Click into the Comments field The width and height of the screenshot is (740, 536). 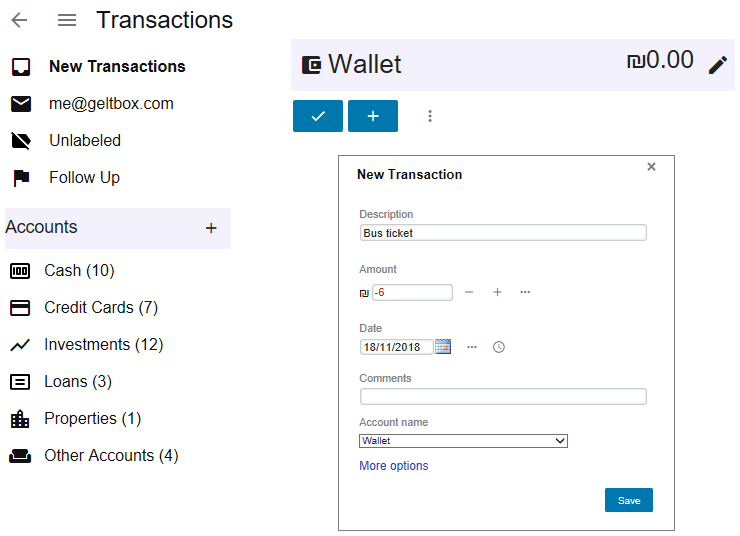pos(503,397)
